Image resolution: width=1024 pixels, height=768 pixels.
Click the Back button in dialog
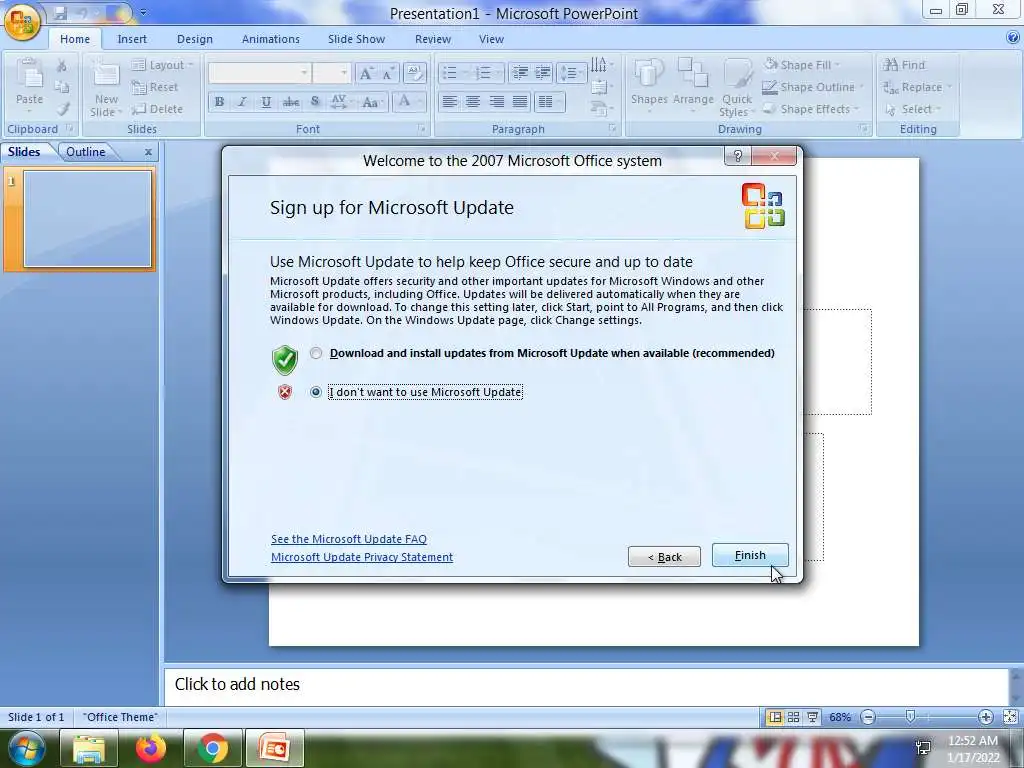pyautogui.click(x=664, y=556)
